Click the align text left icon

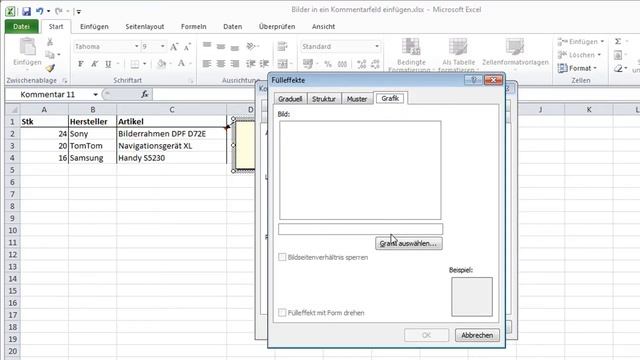[x=207, y=64]
